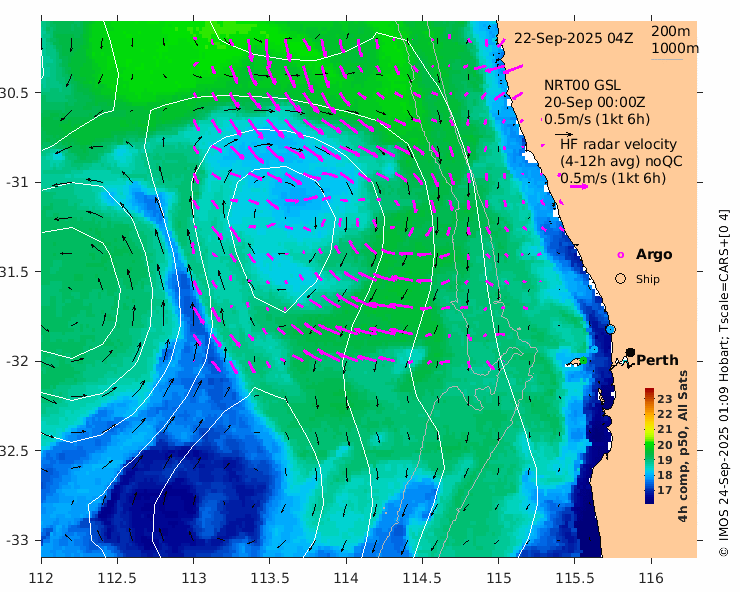Click the 114.5 longitude axis label

coord(422,578)
